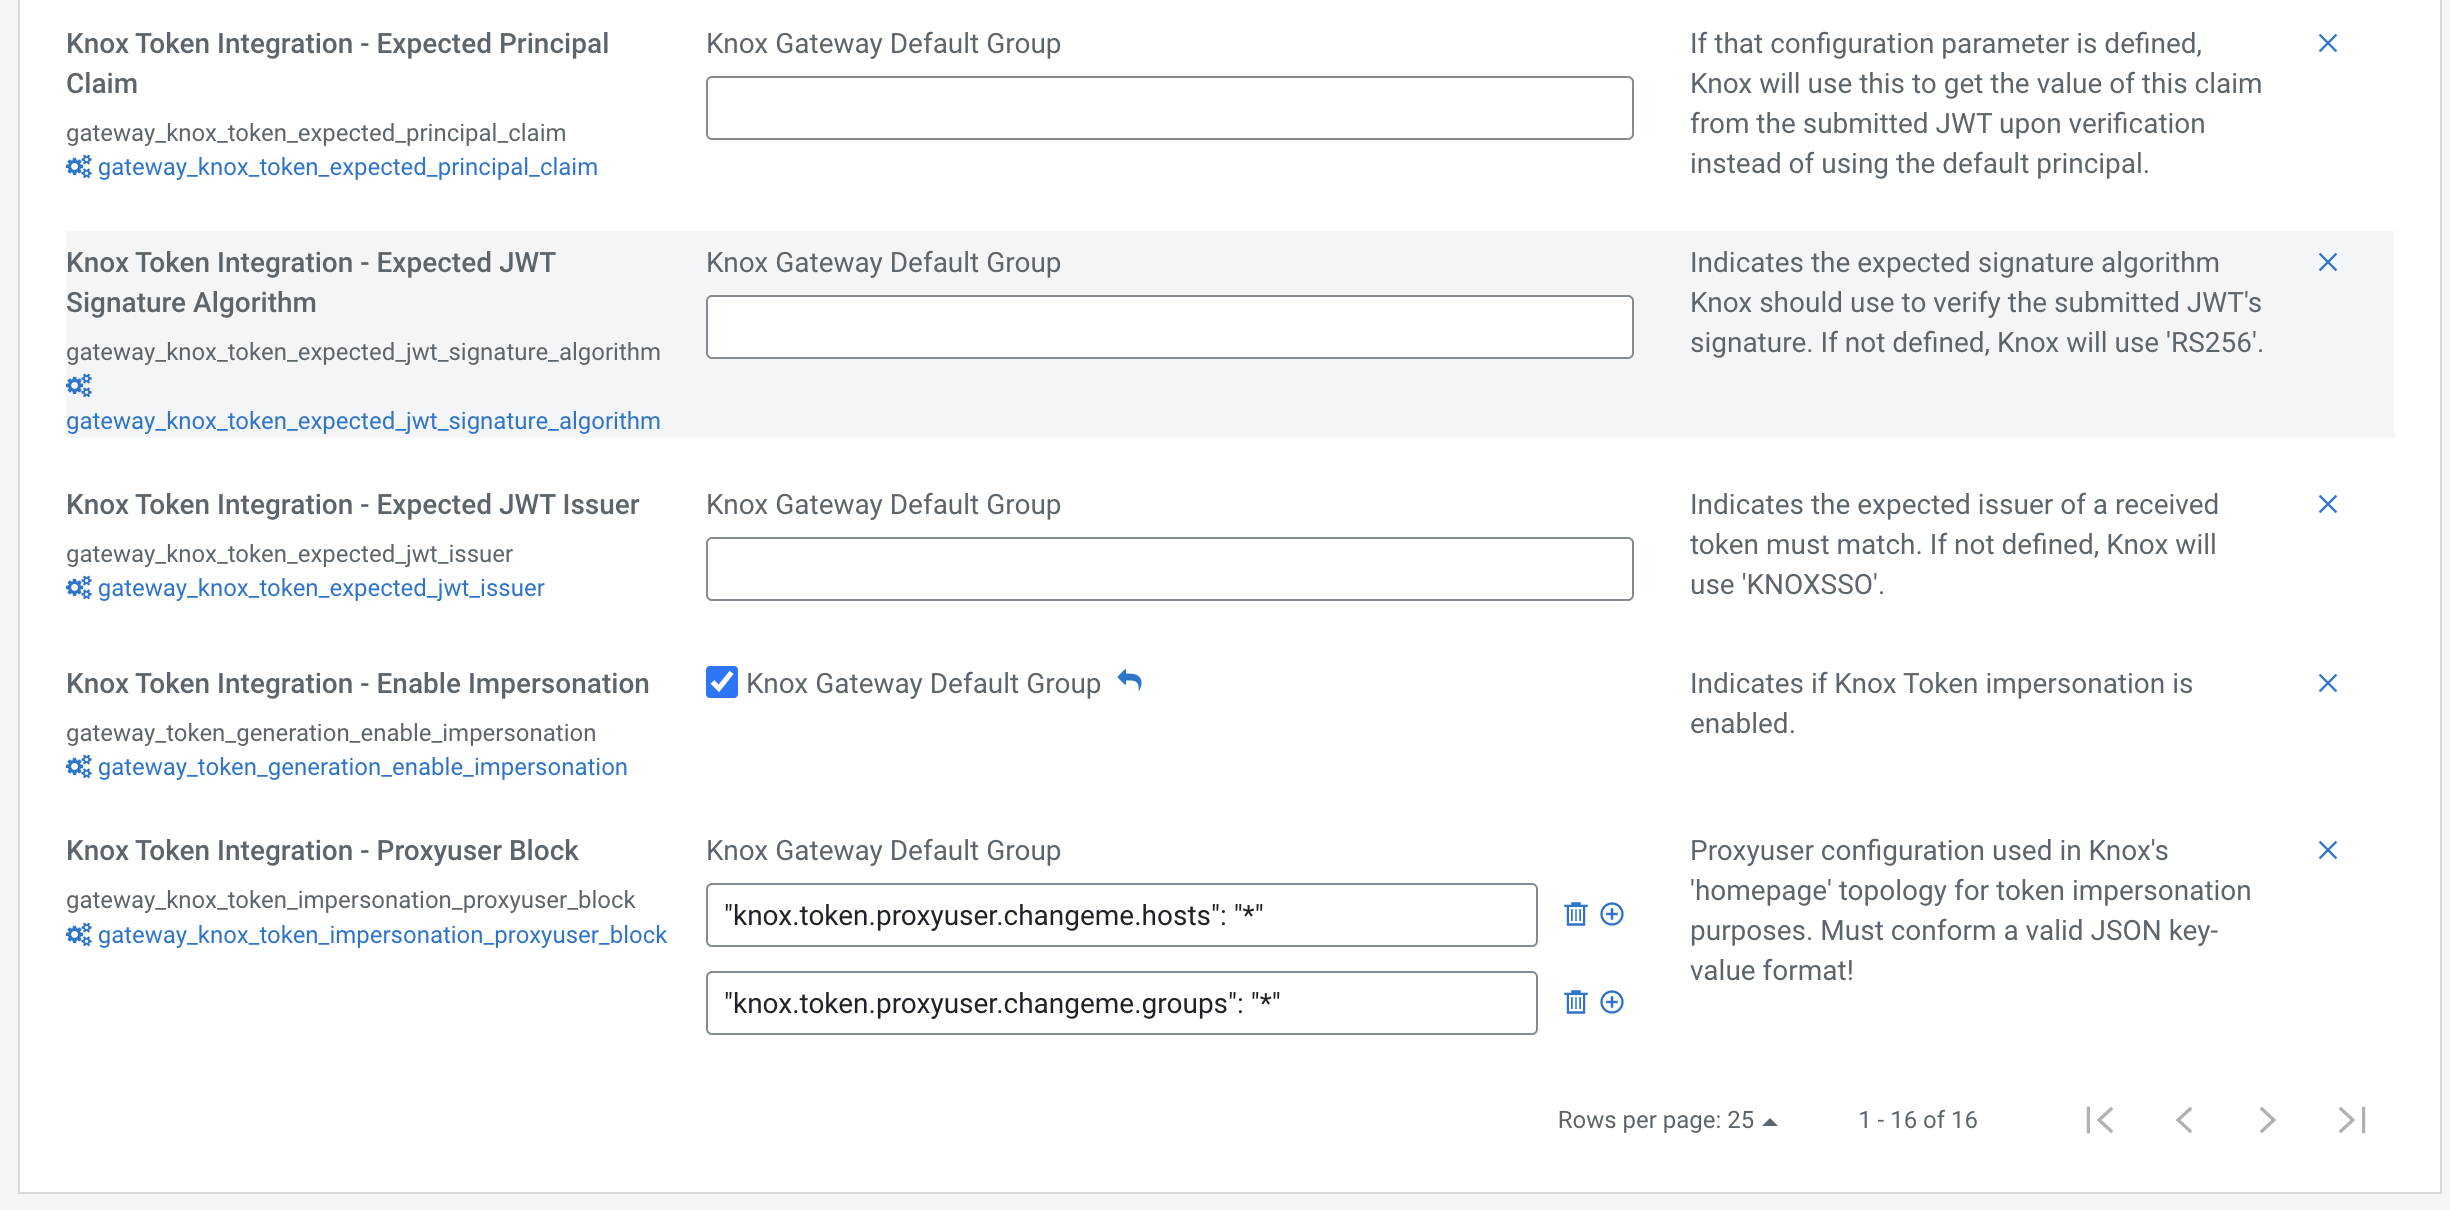Screen dimensions: 2450x1210
Task: Delete the proxyuser changeme.hosts entry
Action: [1575, 914]
